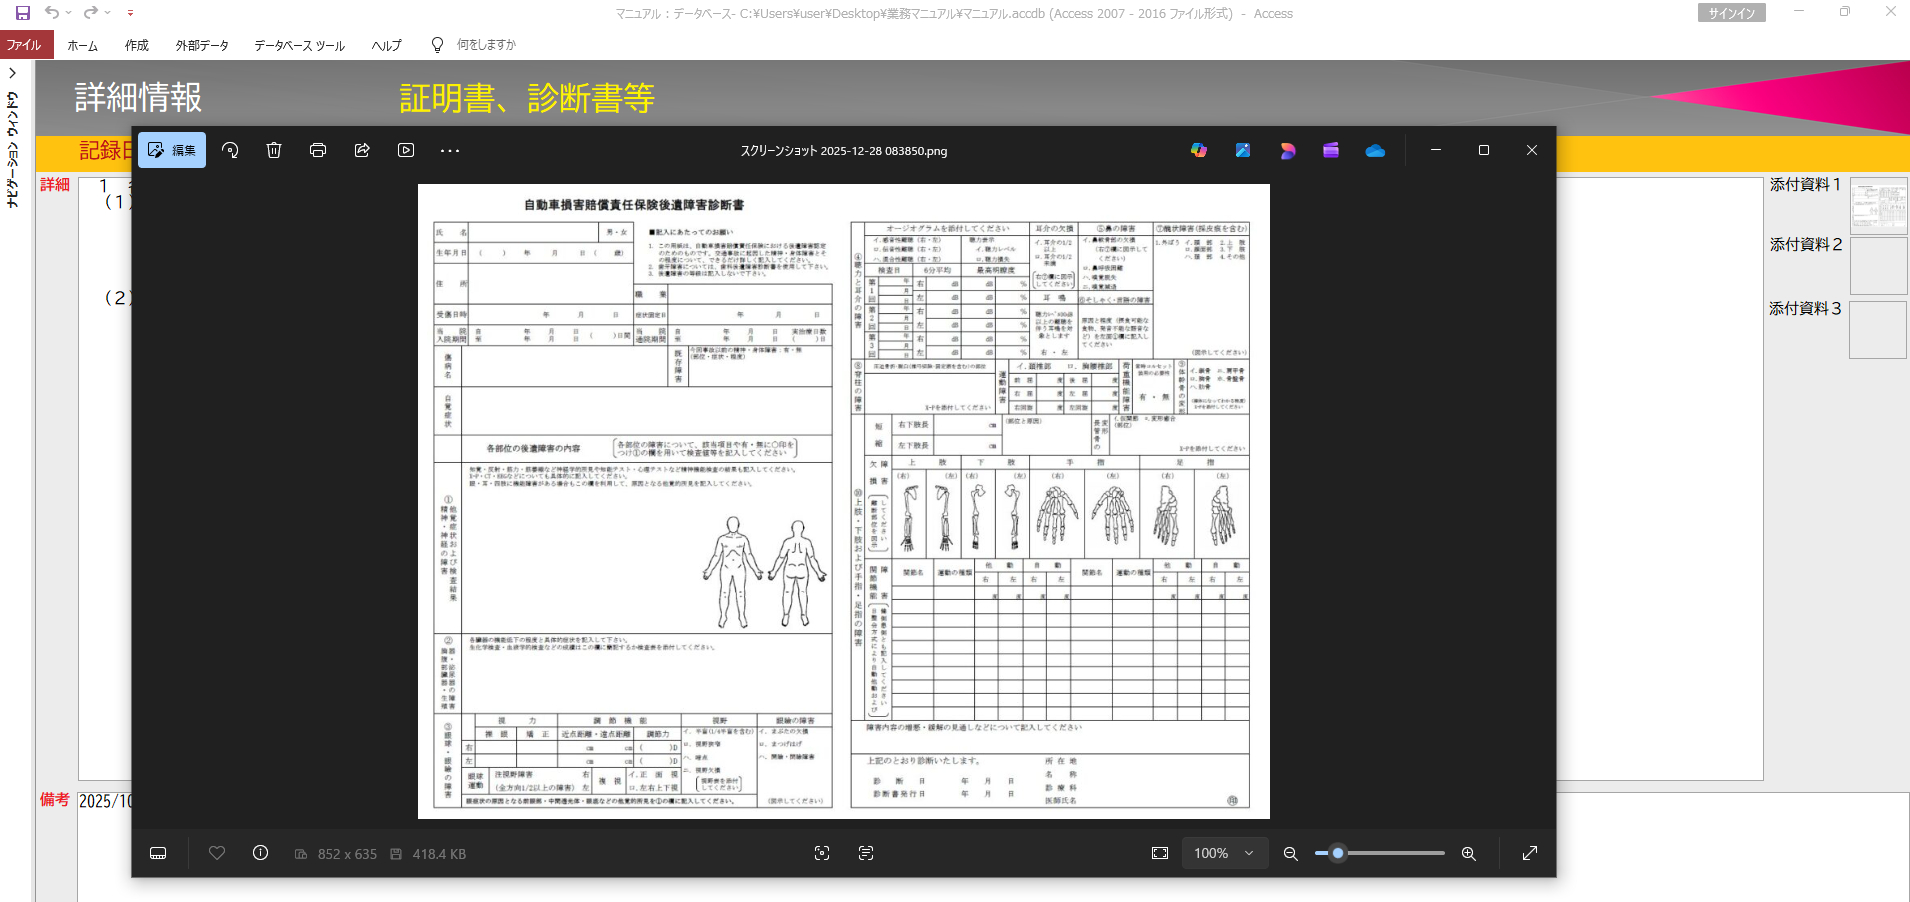Close the Photos viewer window
The height and width of the screenshot is (902, 1910).
1532,150
